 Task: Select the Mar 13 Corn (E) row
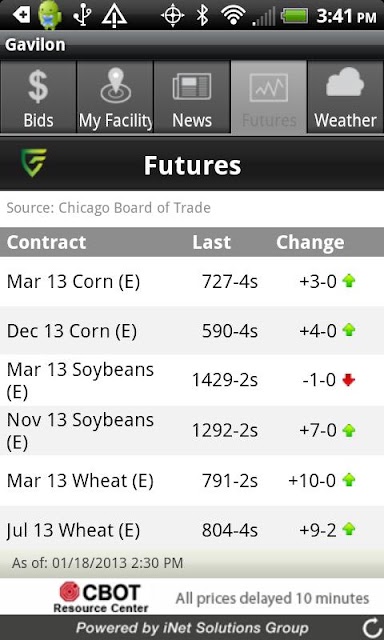[x=192, y=282]
